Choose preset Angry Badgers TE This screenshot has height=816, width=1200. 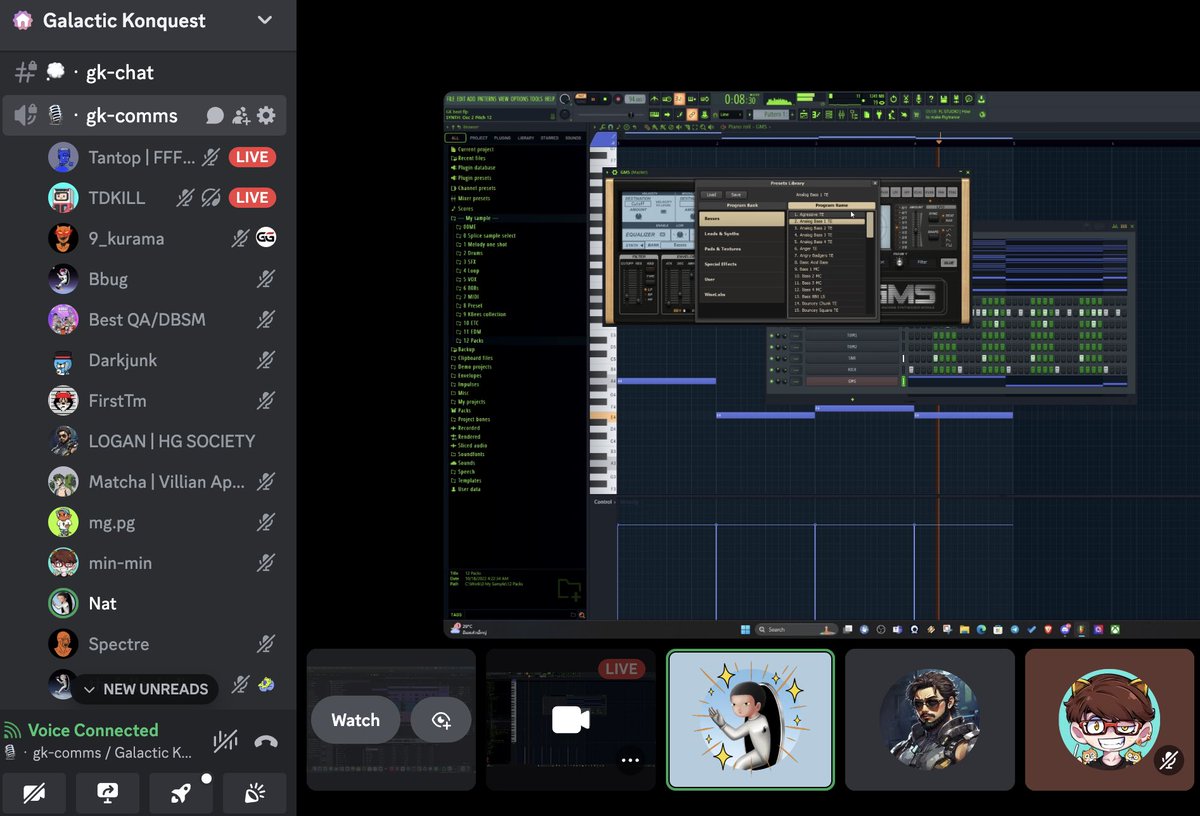[x=827, y=256]
